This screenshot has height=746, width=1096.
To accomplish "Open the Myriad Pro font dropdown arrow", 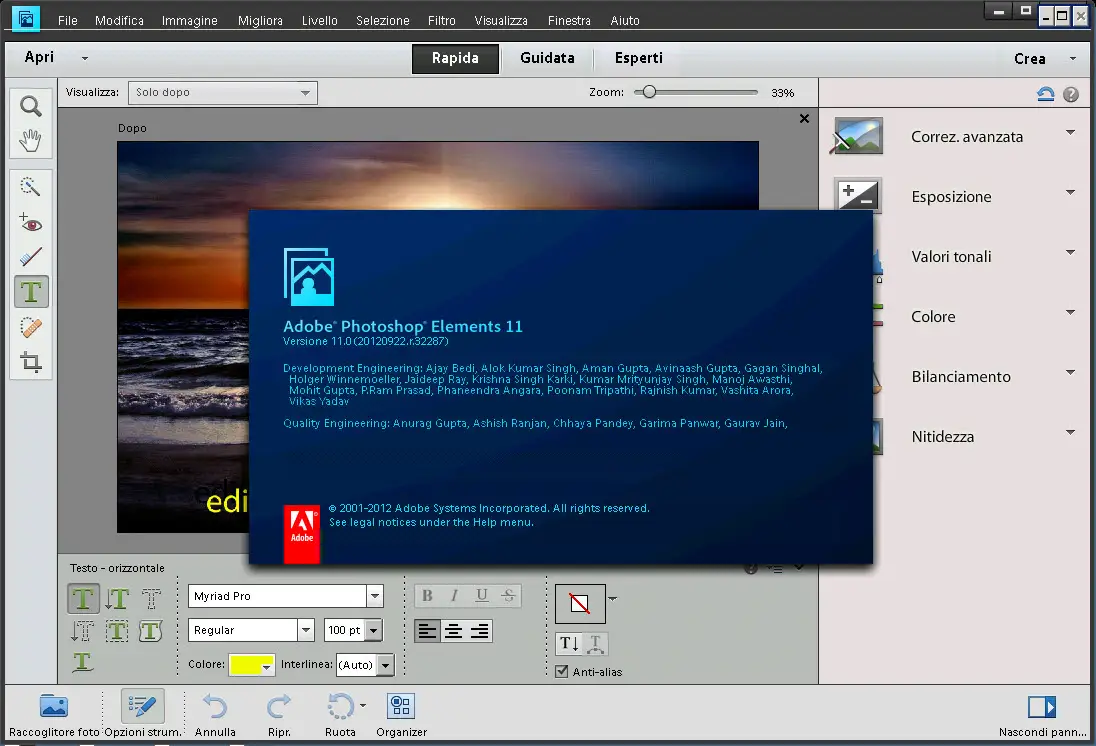I will (x=375, y=596).
